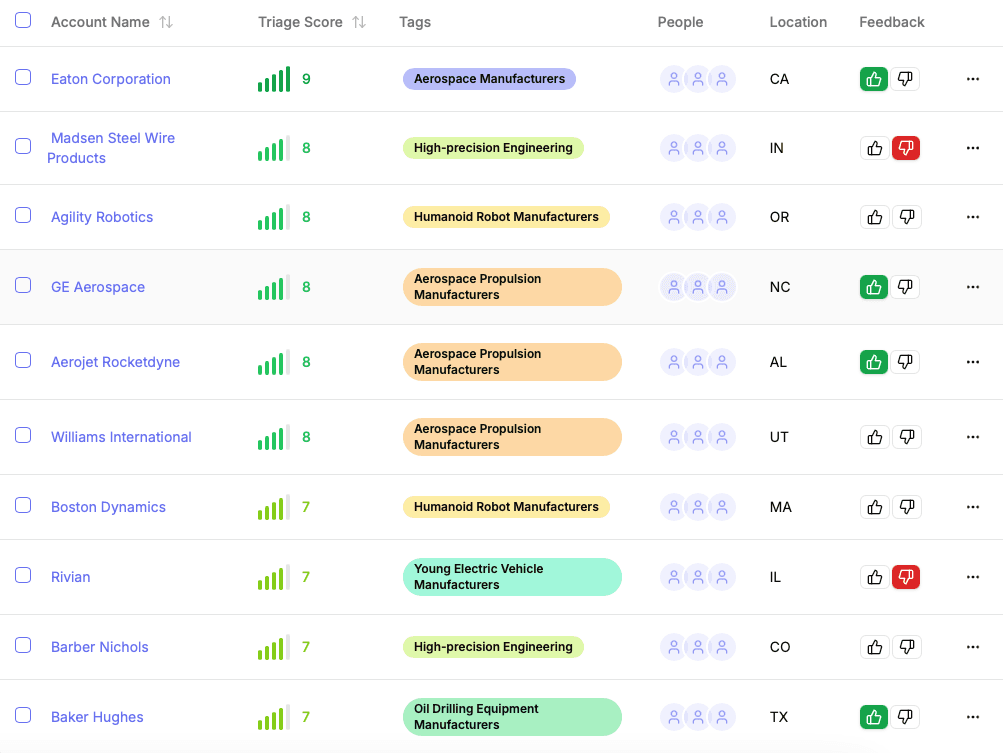Check the select-all checkbox in the header
The image size is (1003, 753).
click(23, 20)
